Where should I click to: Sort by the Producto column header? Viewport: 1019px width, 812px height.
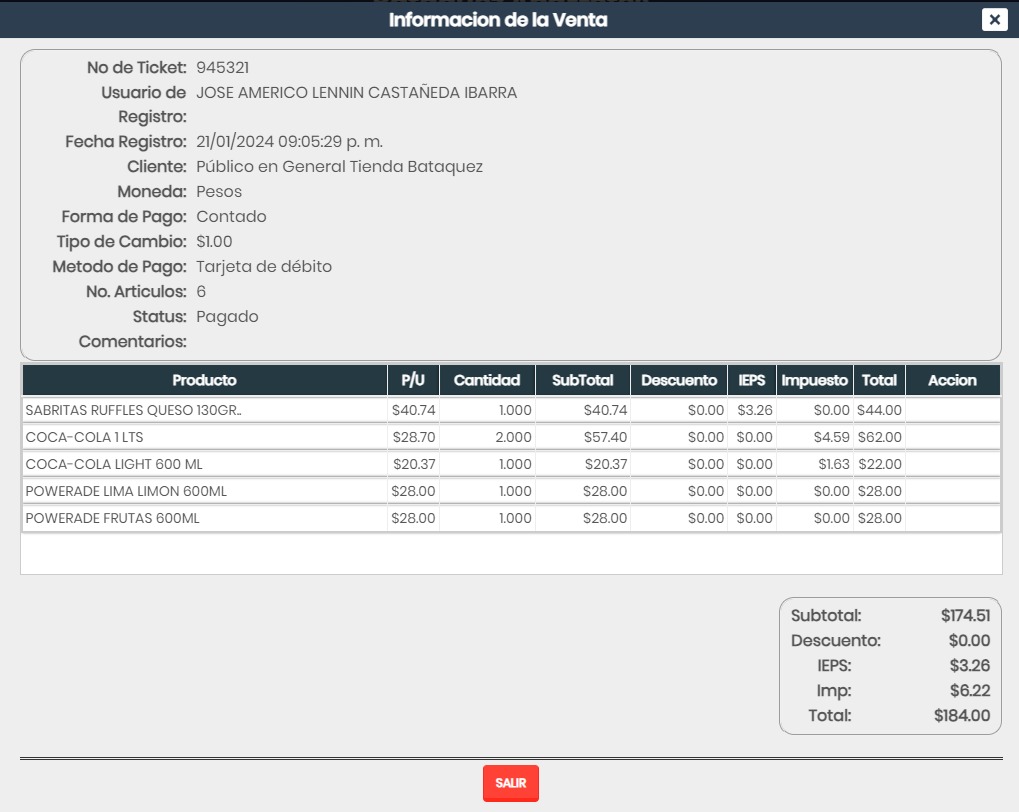pyautogui.click(x=204, y=381)
